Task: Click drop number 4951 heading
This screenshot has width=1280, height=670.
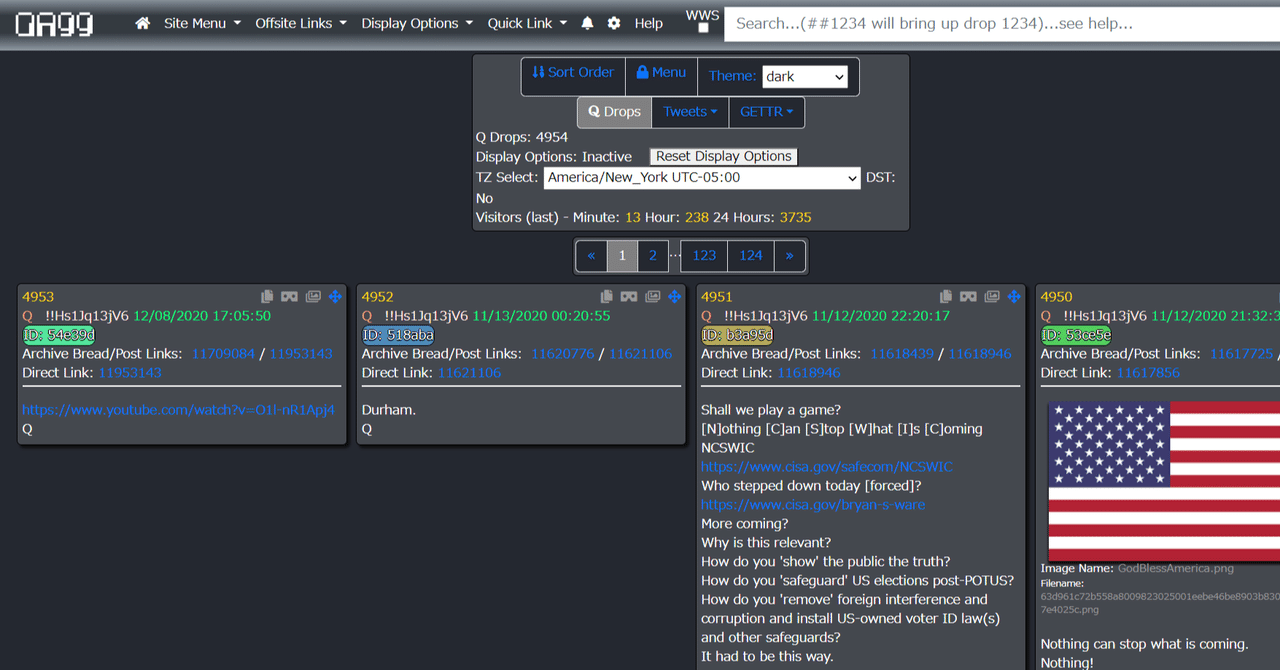Action: (x=717, y=297)
